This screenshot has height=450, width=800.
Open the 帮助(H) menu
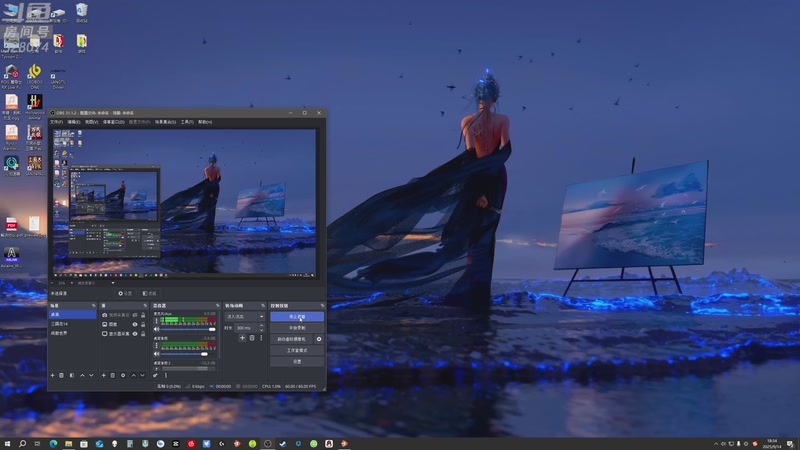tap(205, 122)
